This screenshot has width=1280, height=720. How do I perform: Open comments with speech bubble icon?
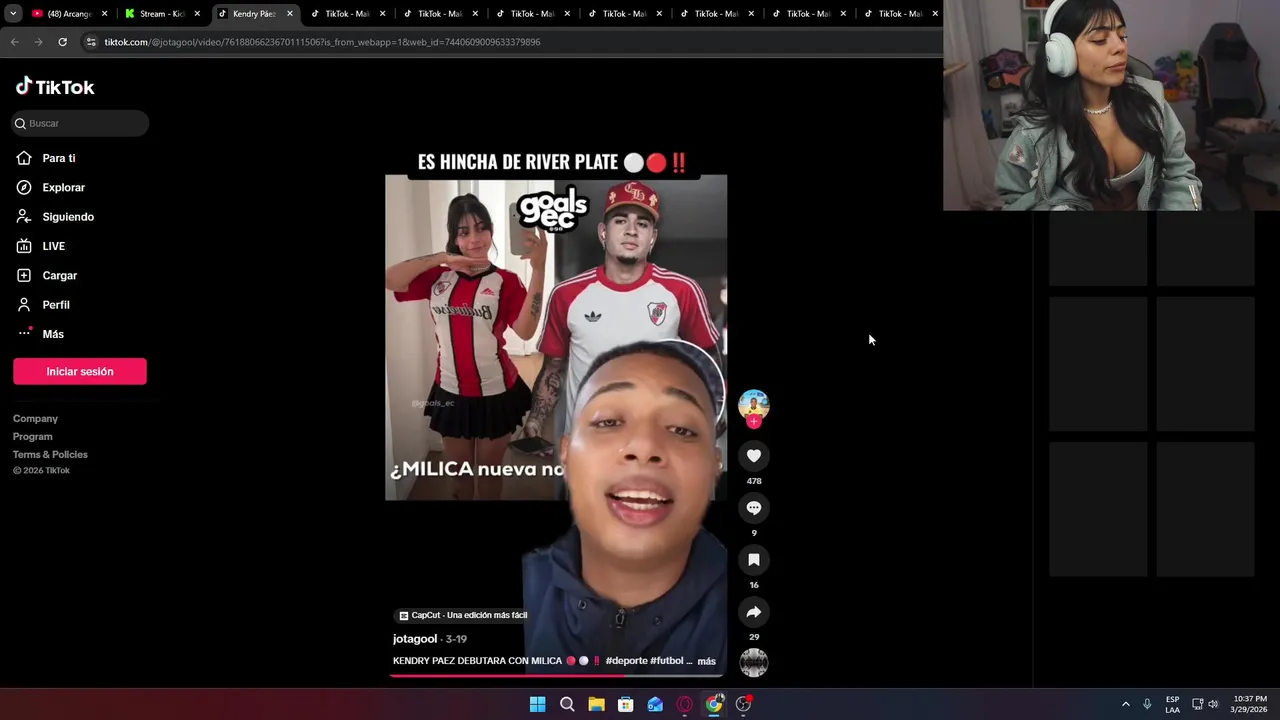coord(754,508)
